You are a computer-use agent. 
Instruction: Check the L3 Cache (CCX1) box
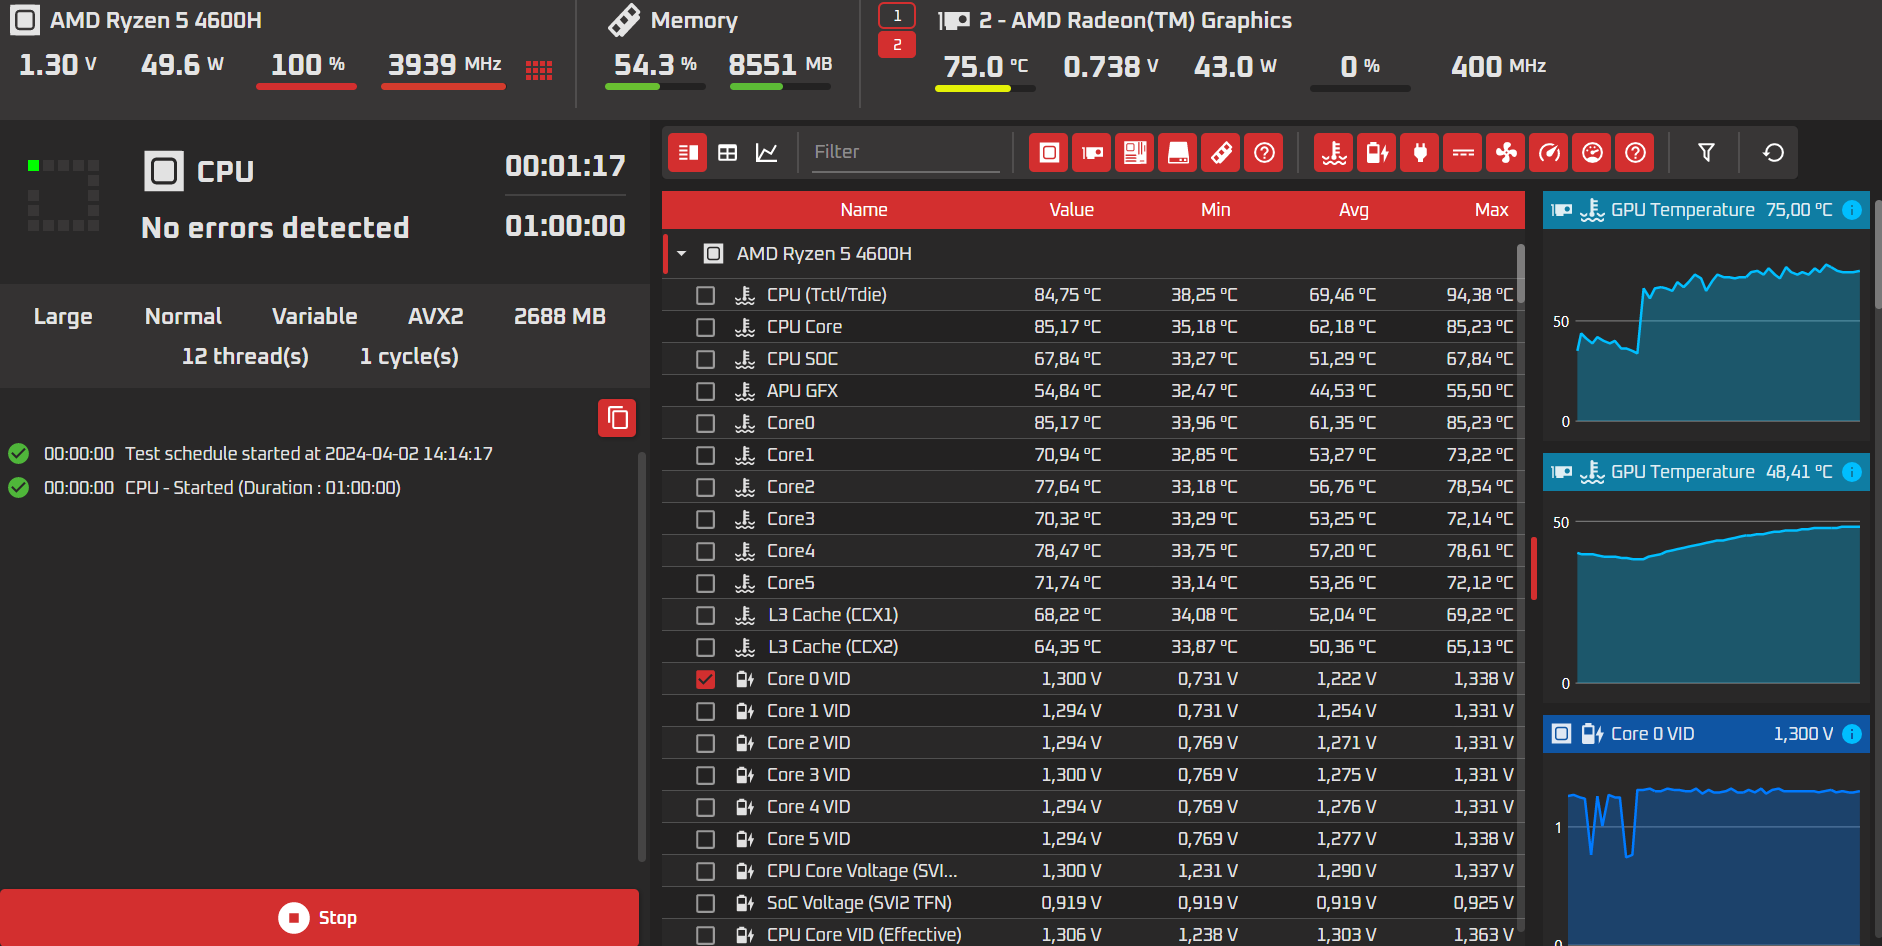pos(705,615)
